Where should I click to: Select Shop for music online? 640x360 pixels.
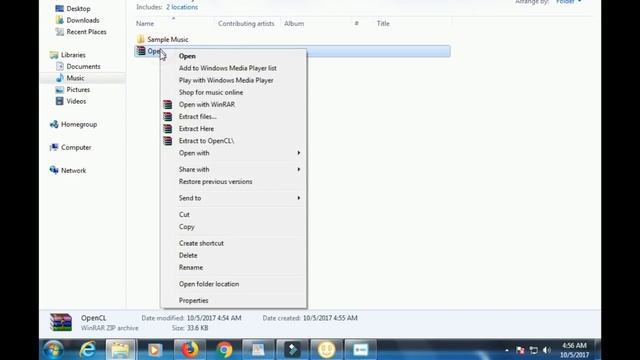pyautogui.click(x=211, y=93)
